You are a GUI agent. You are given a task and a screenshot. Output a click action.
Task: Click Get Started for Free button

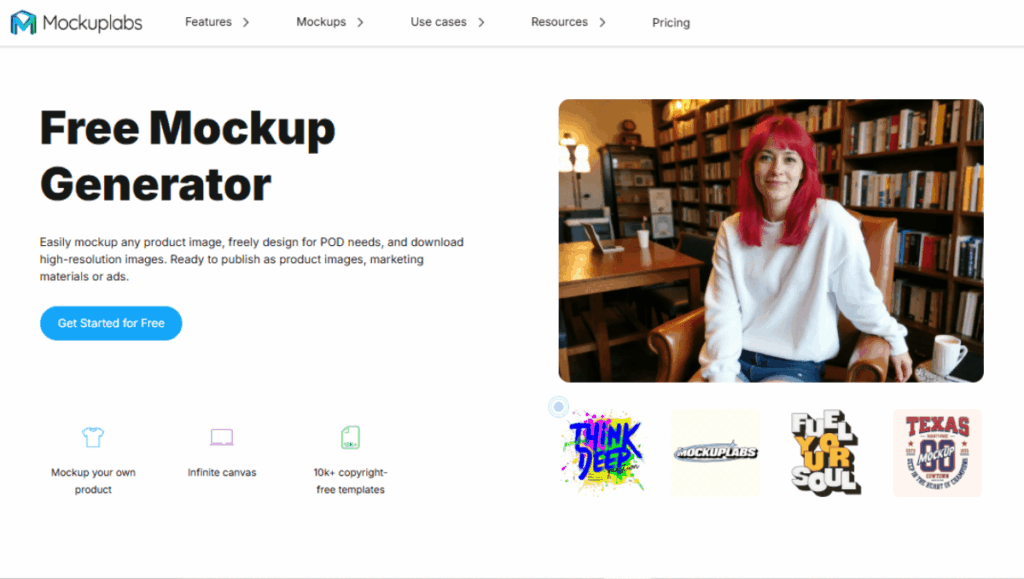(x=111, y=323)
